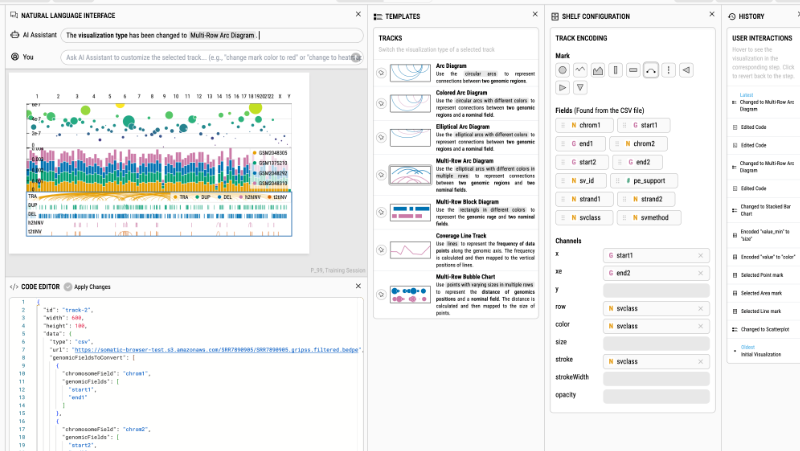The height and width of the screenshot is (451, 800).
Task: Close the Natural Language Interface panel
Action: click(358, 14)
